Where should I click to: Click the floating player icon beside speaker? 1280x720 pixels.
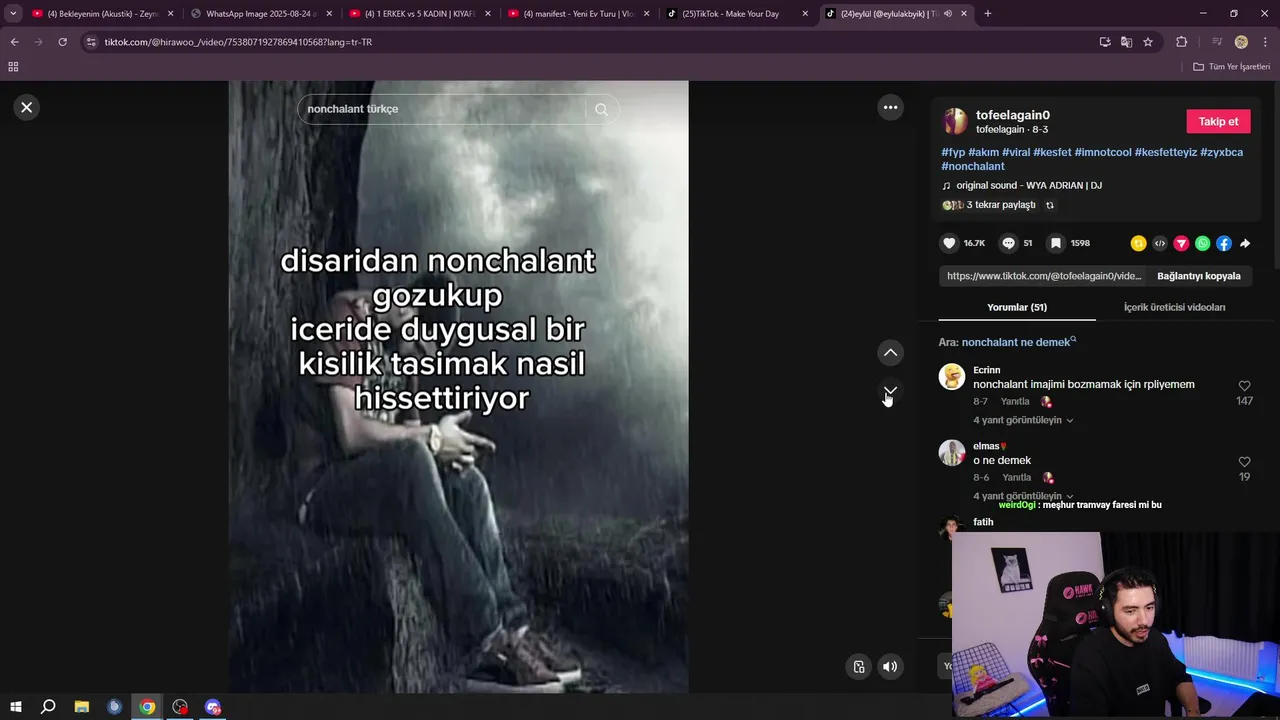pyautogui.click(x=858, y=667)
